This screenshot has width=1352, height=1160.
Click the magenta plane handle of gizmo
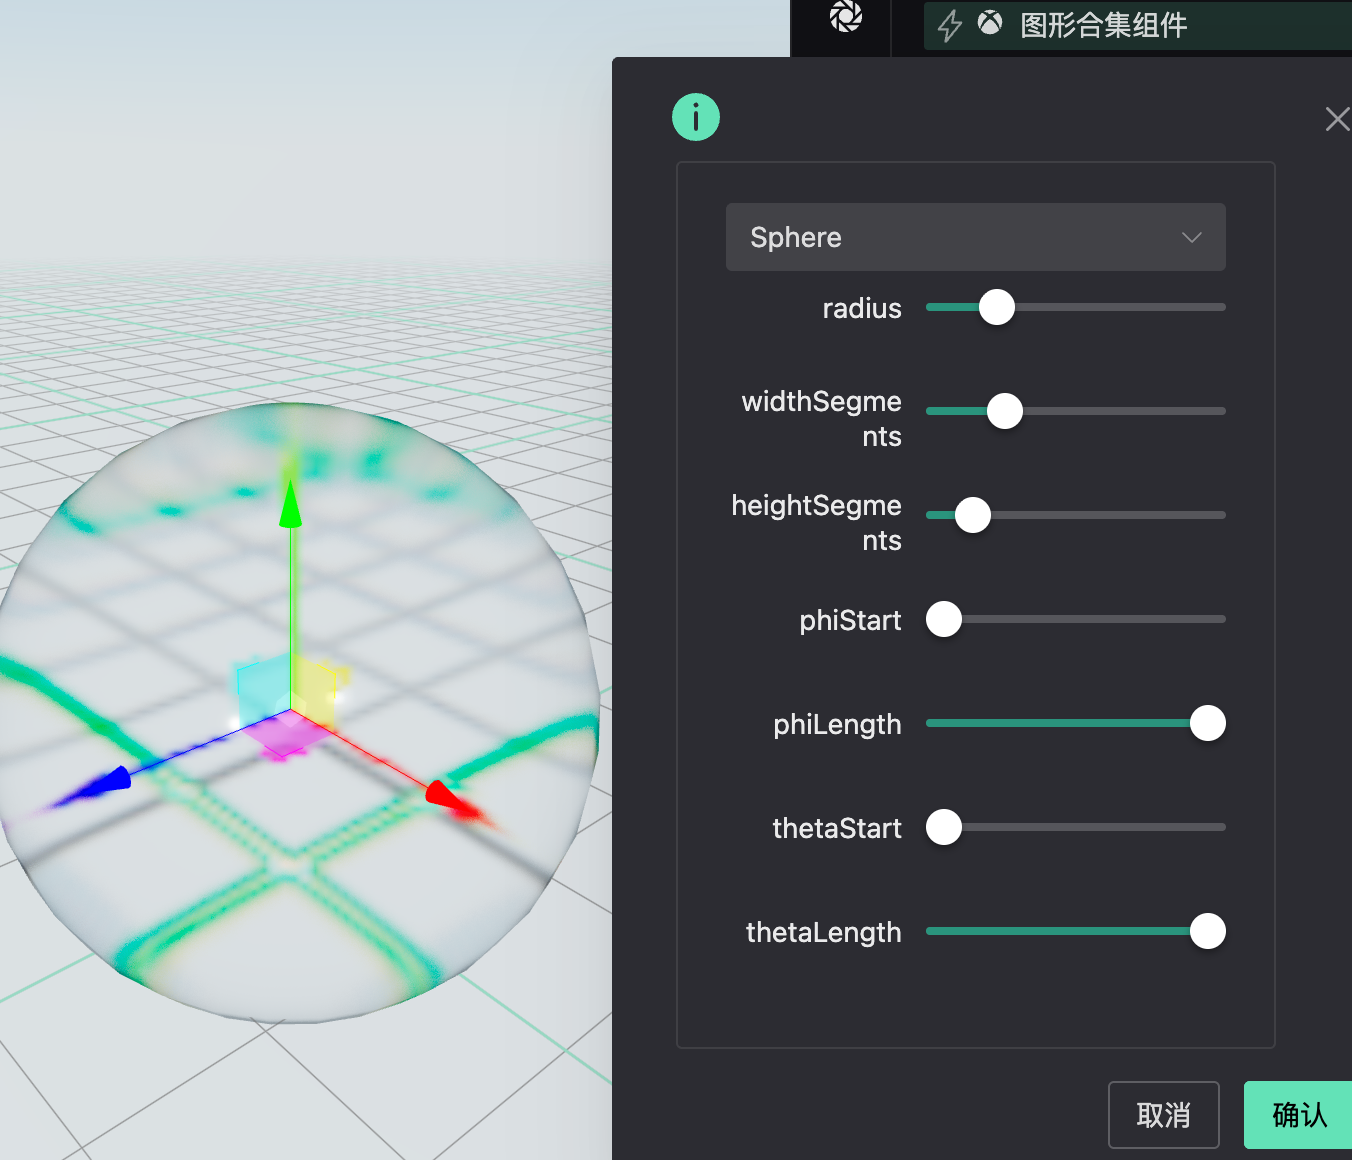(x=287, y=735)
